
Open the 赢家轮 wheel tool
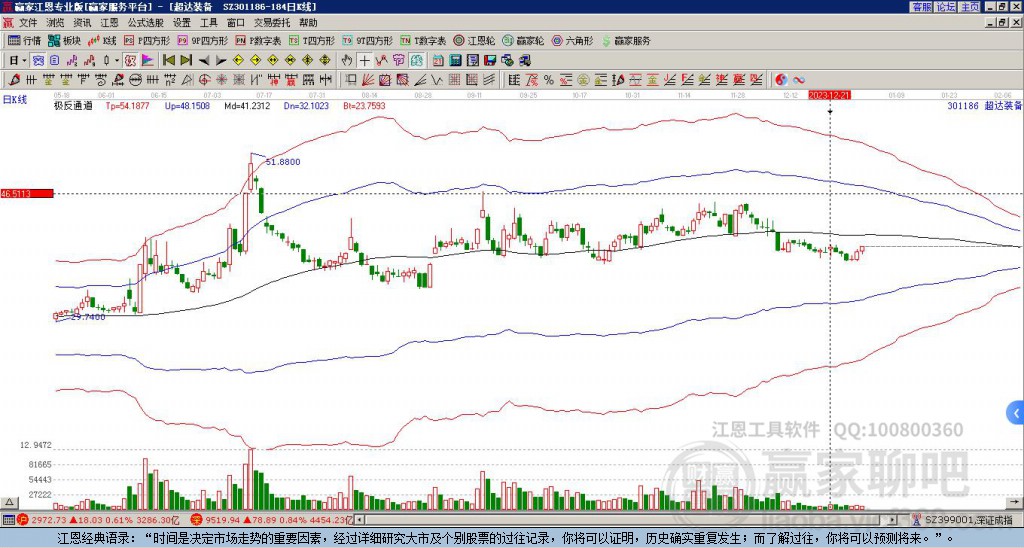523,40
